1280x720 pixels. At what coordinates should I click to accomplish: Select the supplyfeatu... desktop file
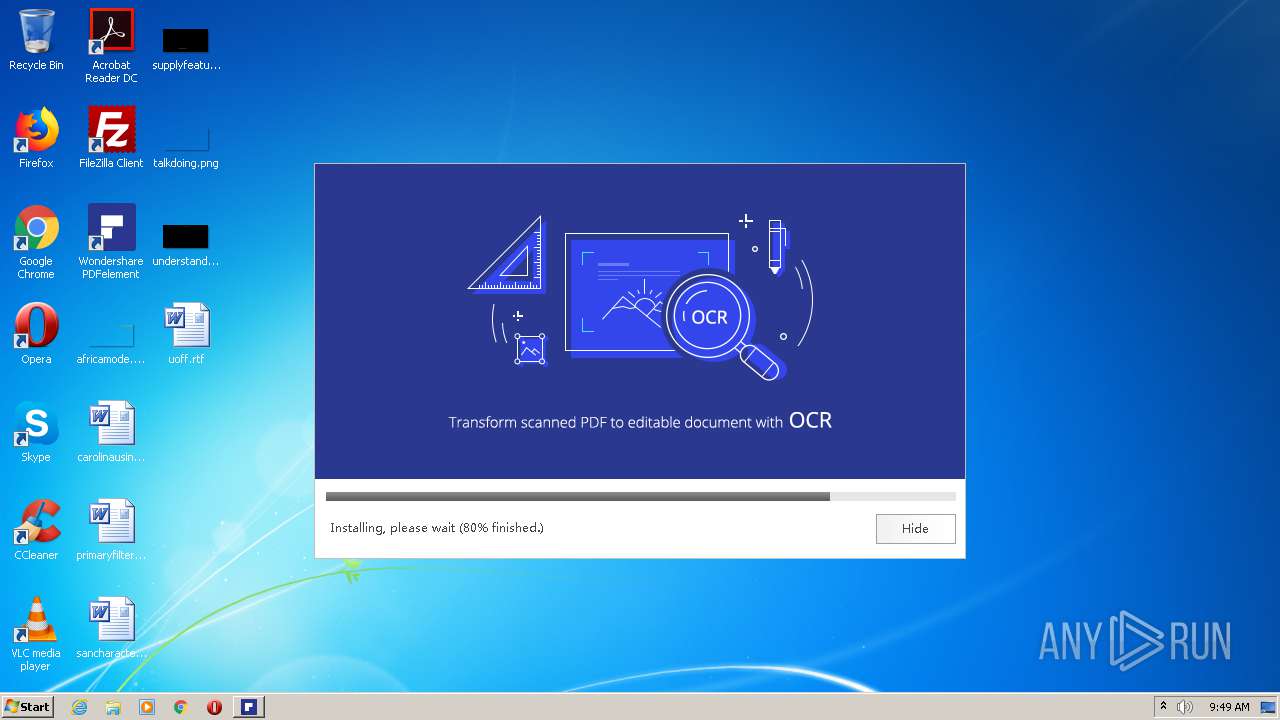186,47
